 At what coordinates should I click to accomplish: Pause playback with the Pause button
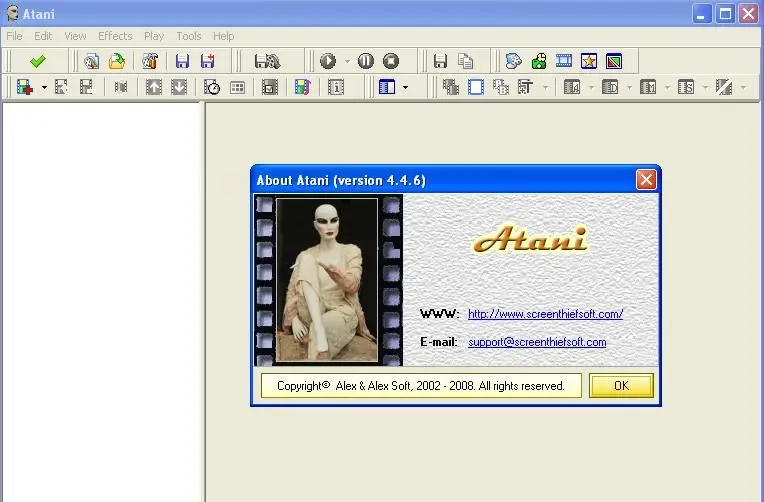click(x=365, y=61)
